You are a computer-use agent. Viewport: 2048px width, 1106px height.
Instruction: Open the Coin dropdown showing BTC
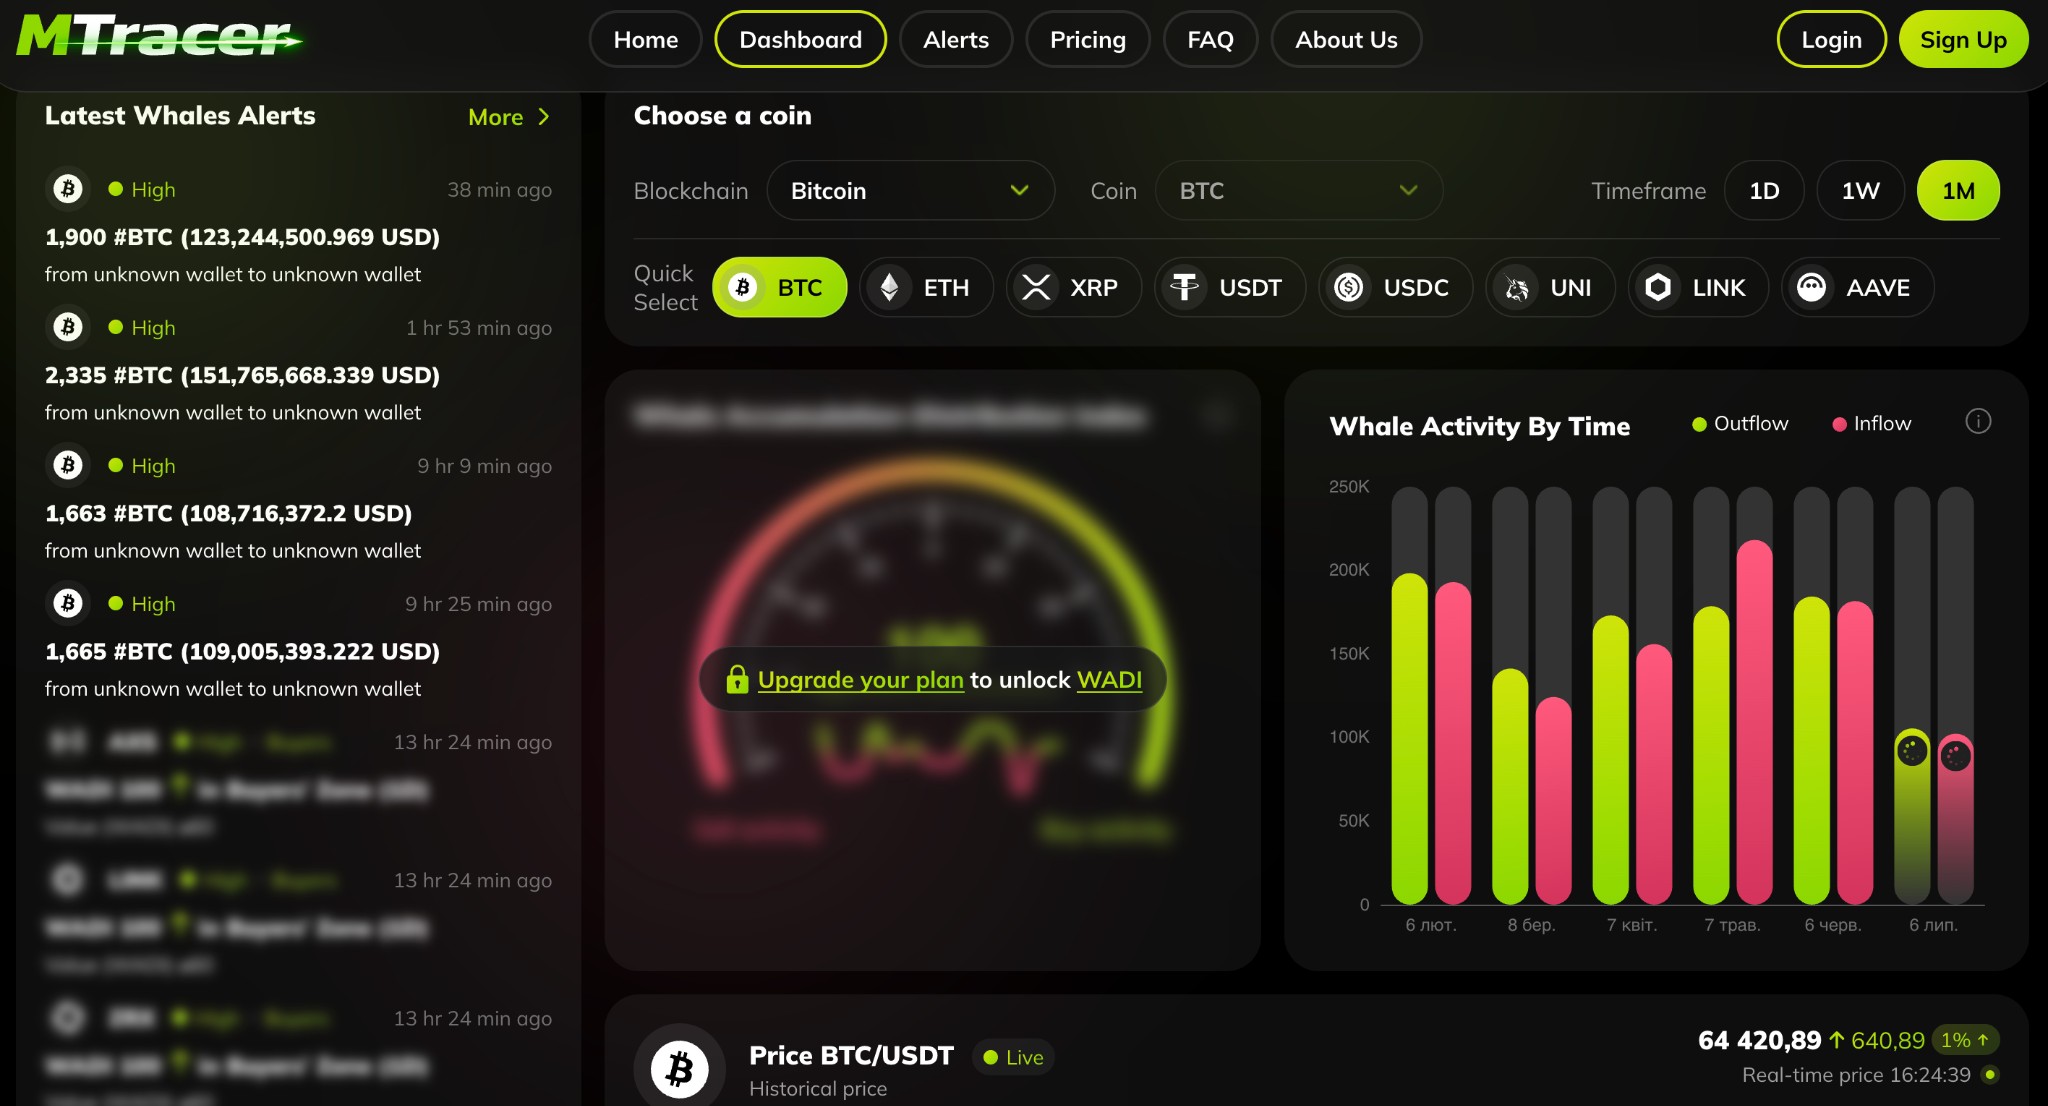[x=1298, y=190]
